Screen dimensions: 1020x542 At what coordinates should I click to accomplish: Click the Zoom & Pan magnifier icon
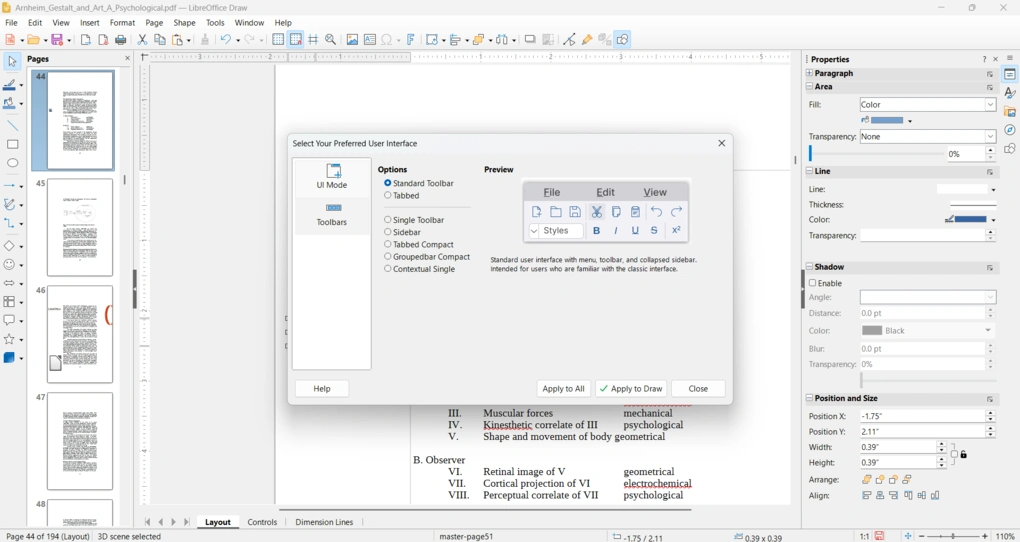pos(330,40)
